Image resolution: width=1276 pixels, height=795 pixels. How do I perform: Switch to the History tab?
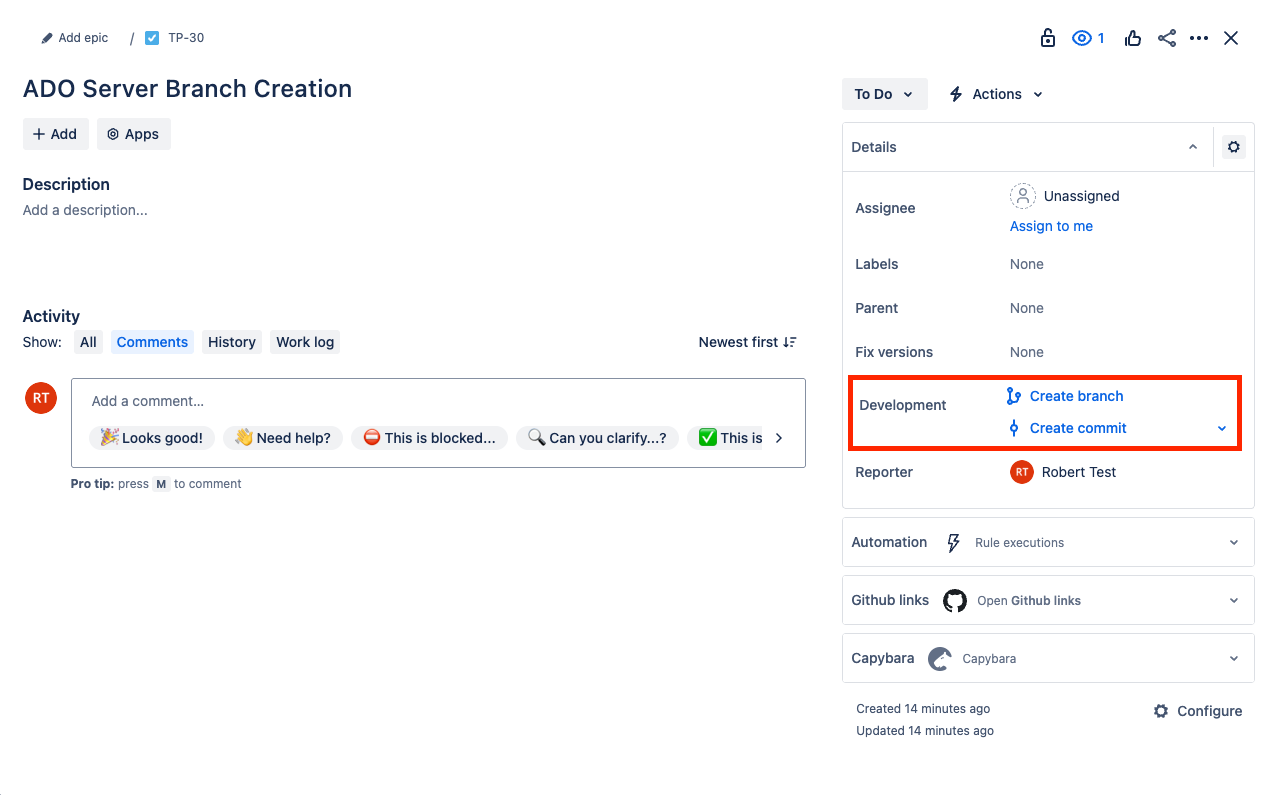pos(231,341)
